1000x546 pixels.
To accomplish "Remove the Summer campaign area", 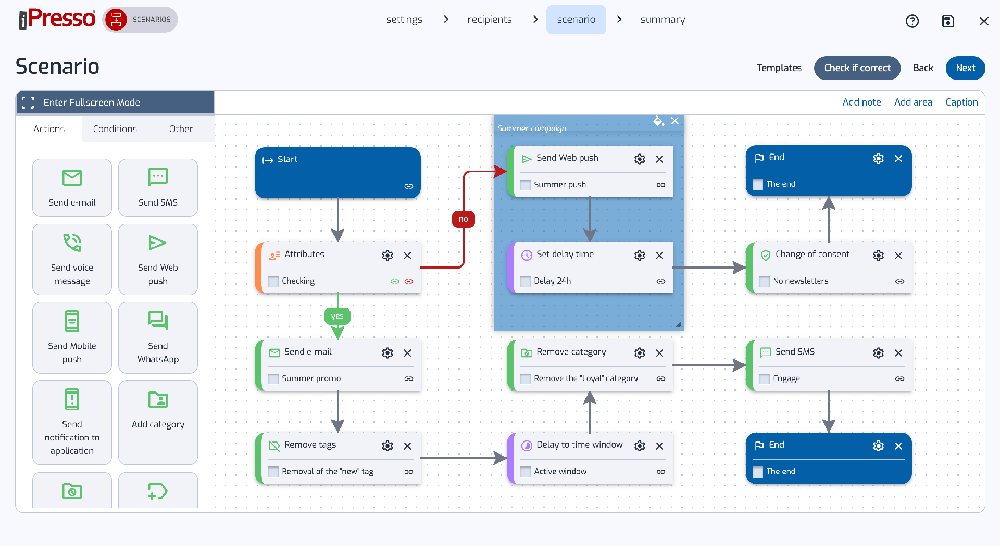I will [x=675, y=121].
